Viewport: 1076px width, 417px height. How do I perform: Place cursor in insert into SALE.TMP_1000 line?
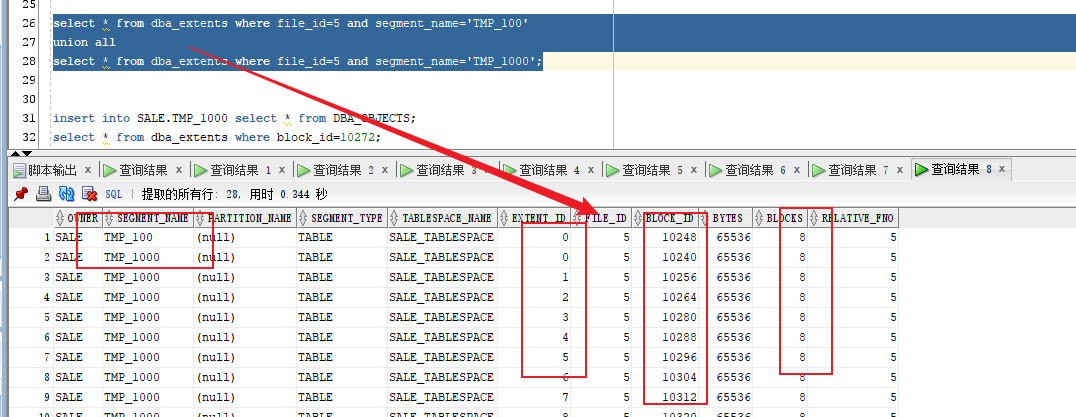coord(235,118)
